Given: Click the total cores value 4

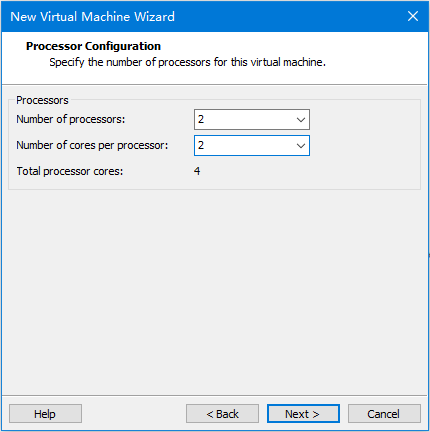Looking at the screenshot, I should point(197,171).
